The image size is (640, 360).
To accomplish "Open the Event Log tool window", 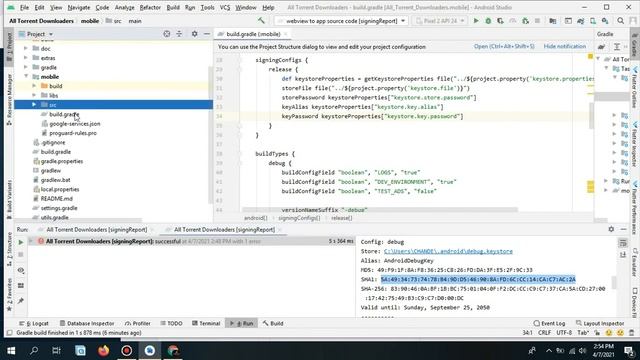I will point(549,323).
